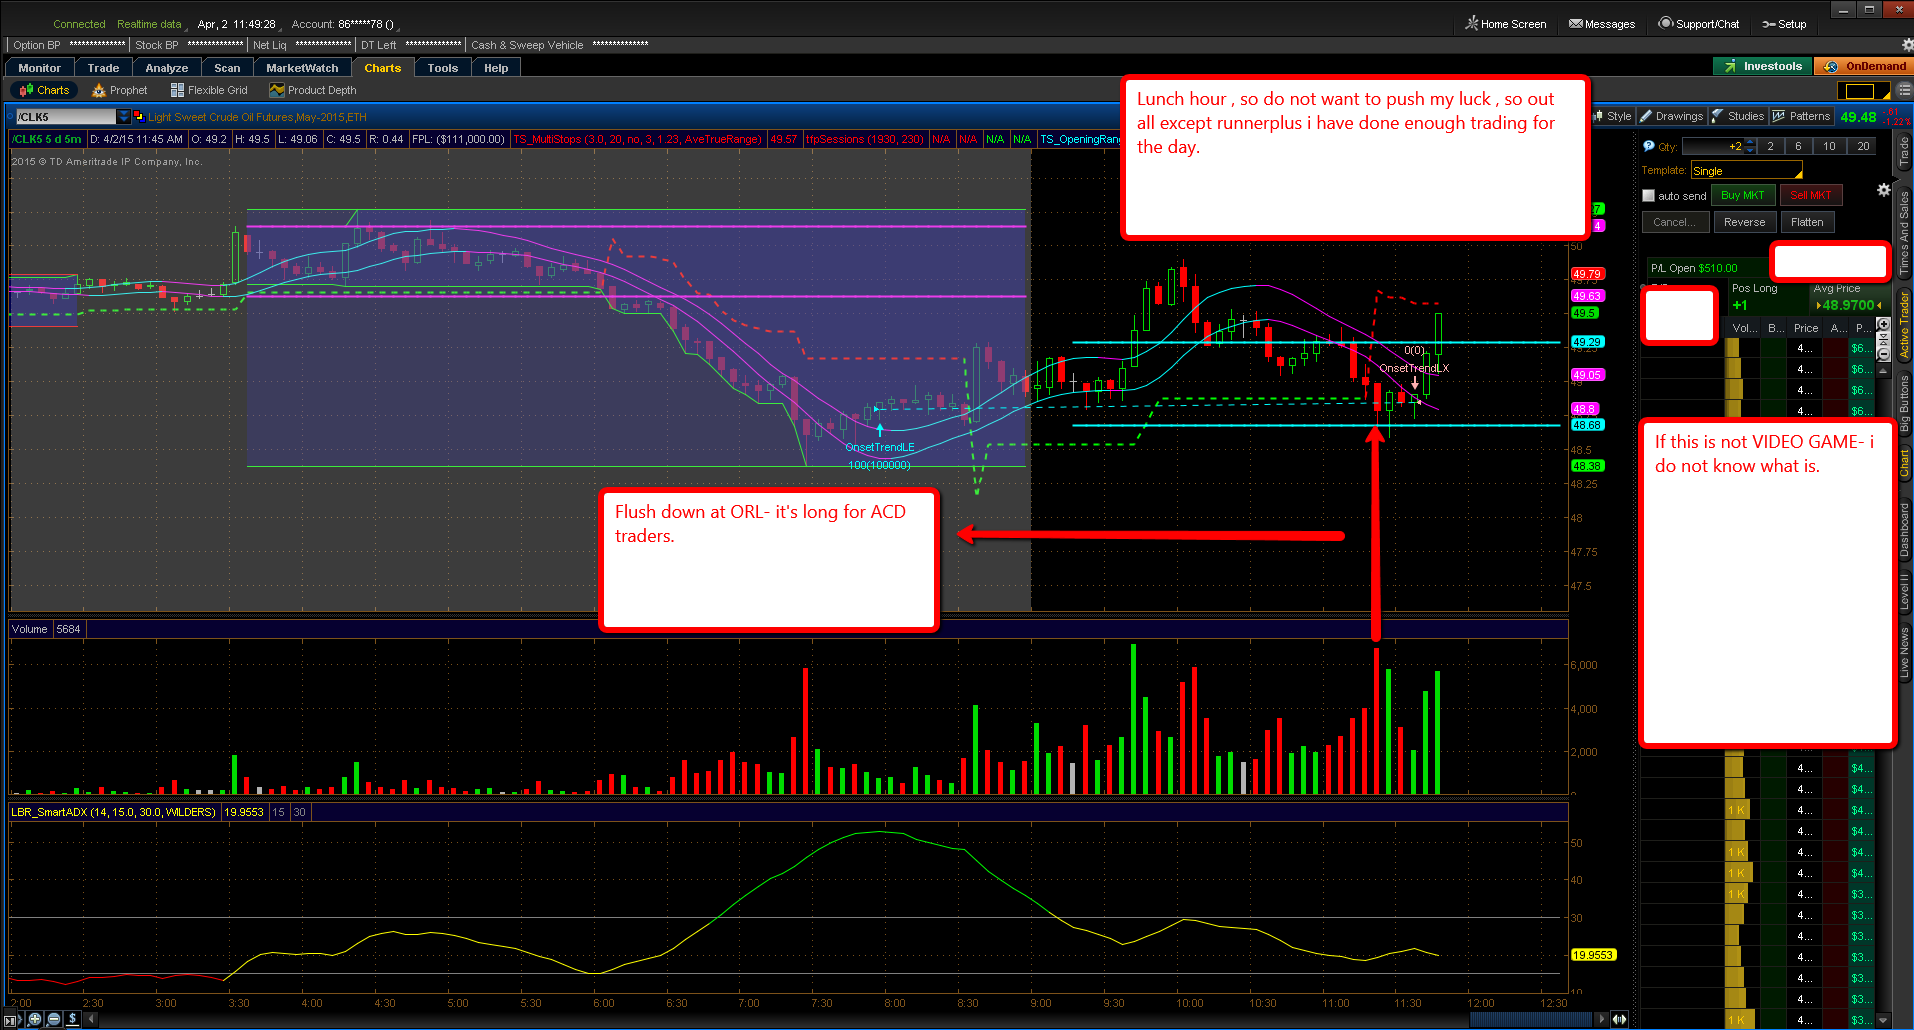Toggle the Live News side panel
This screenshot has width=1914, height=1030.
(x=1904, y=652)
